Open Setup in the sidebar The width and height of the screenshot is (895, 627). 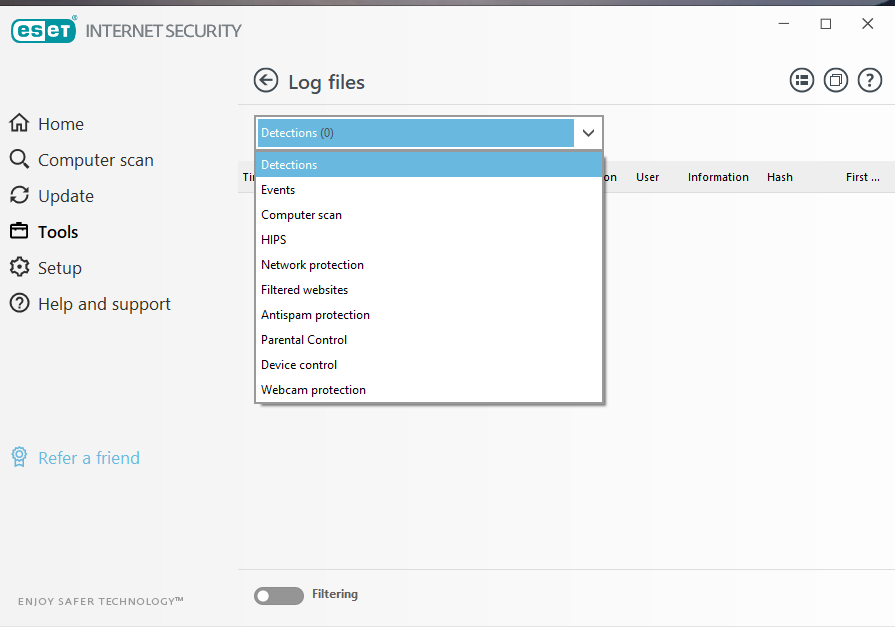pos(46,268)
